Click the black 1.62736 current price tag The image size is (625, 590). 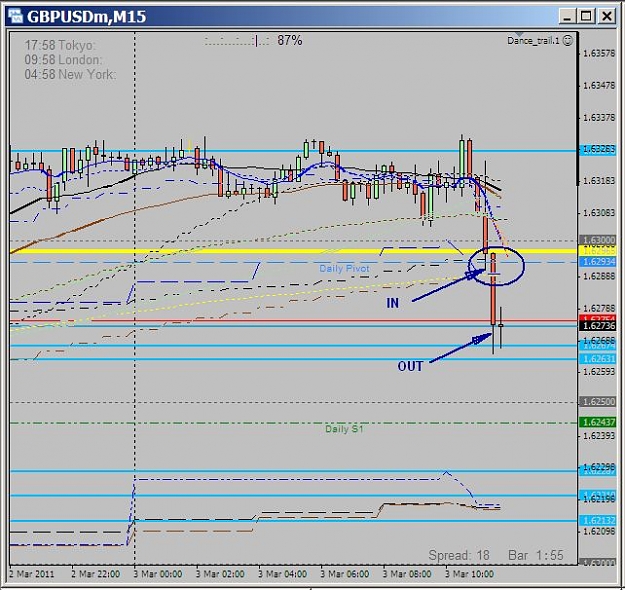pyautogui.click(x=597, y=326)
